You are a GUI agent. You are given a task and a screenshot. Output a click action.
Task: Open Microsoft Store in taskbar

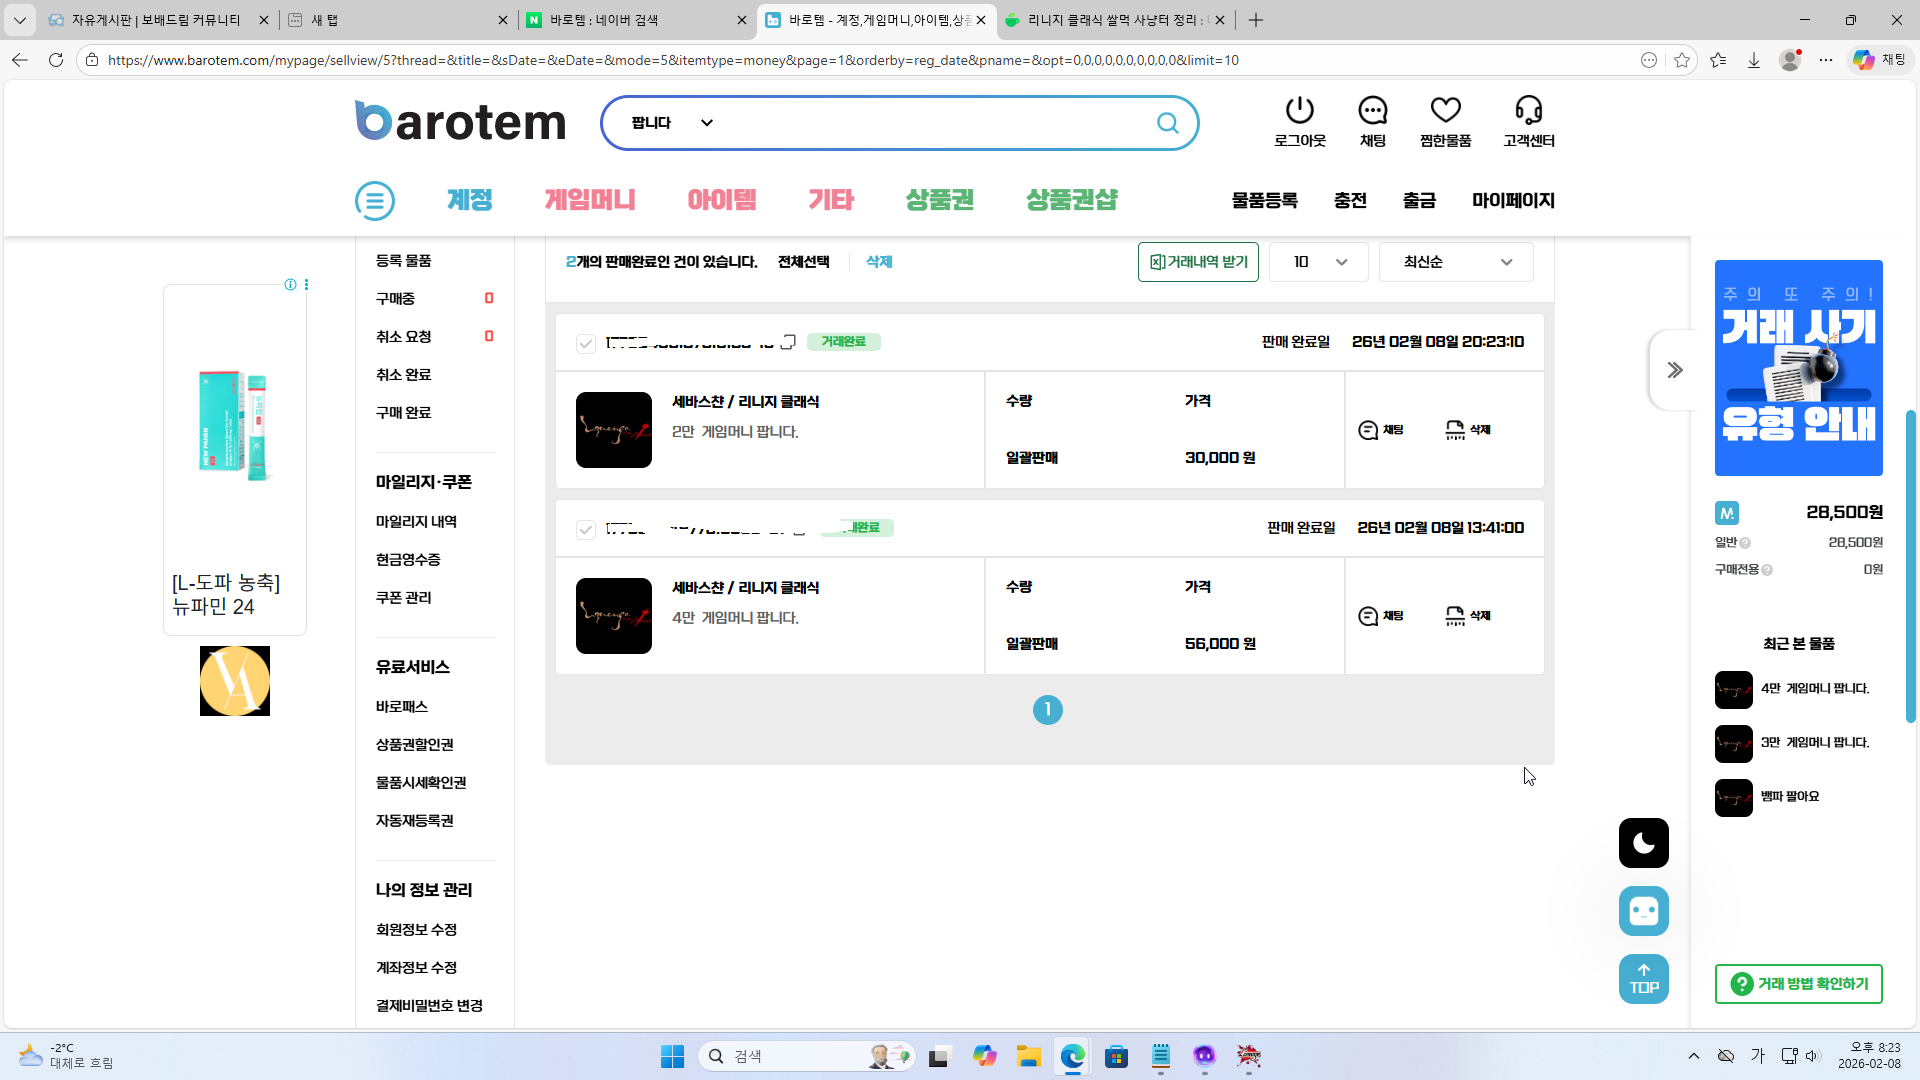(1117, 1056)
